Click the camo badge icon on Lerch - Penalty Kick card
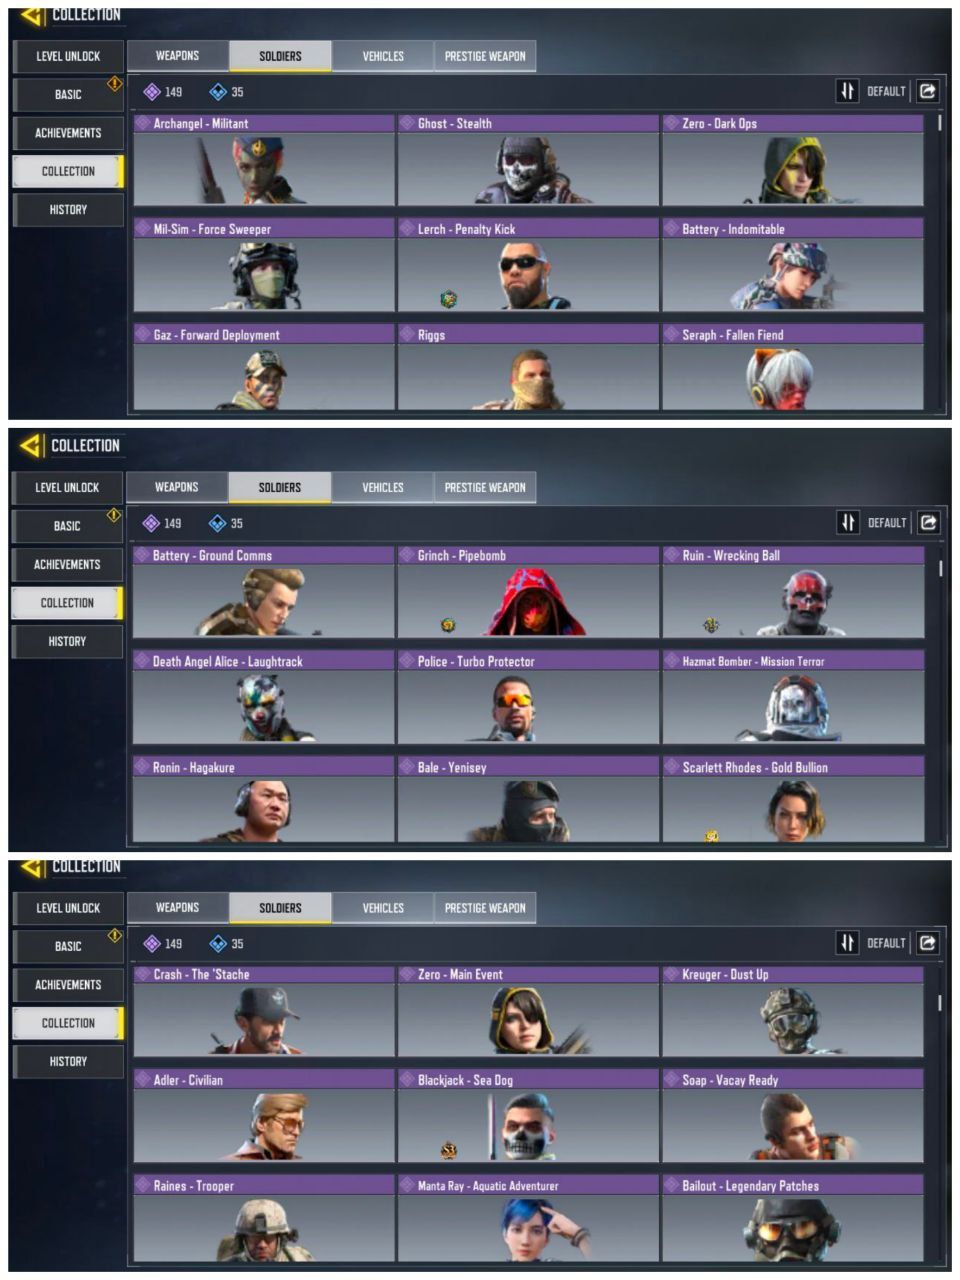This screenshot has height=1280, width=960. (449, 298)
